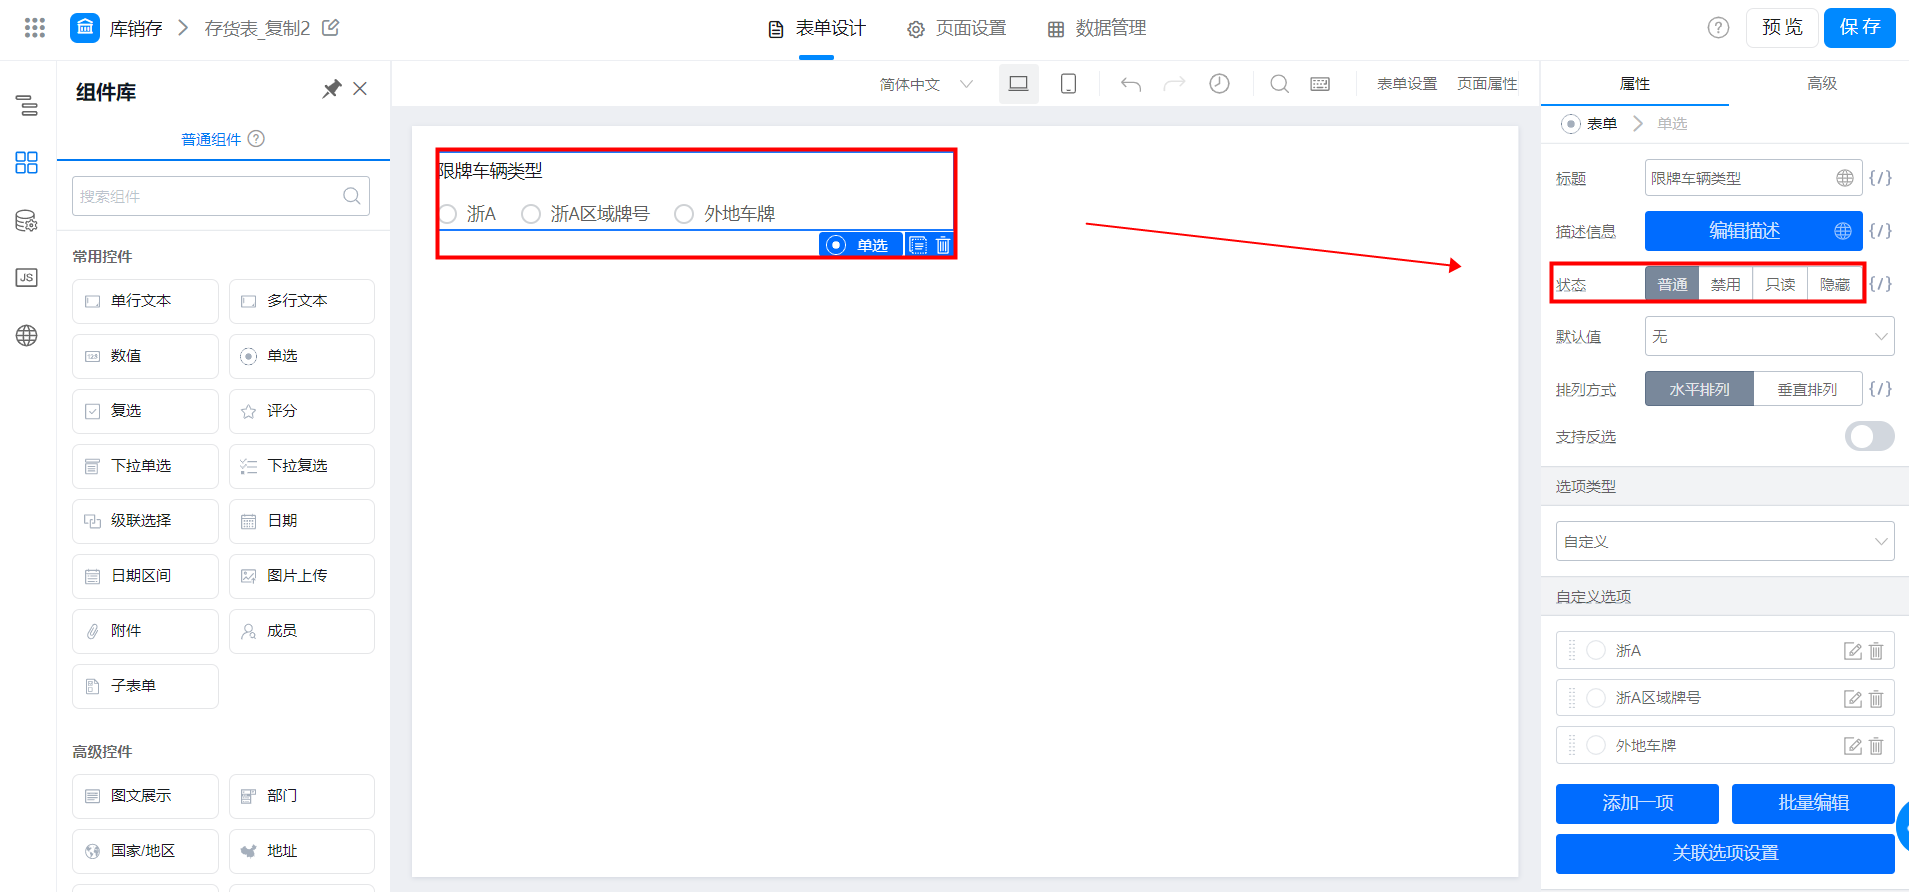Switch to mobile preview device icon
Screen dimensions: 1909x892
tap(1068, 84)
